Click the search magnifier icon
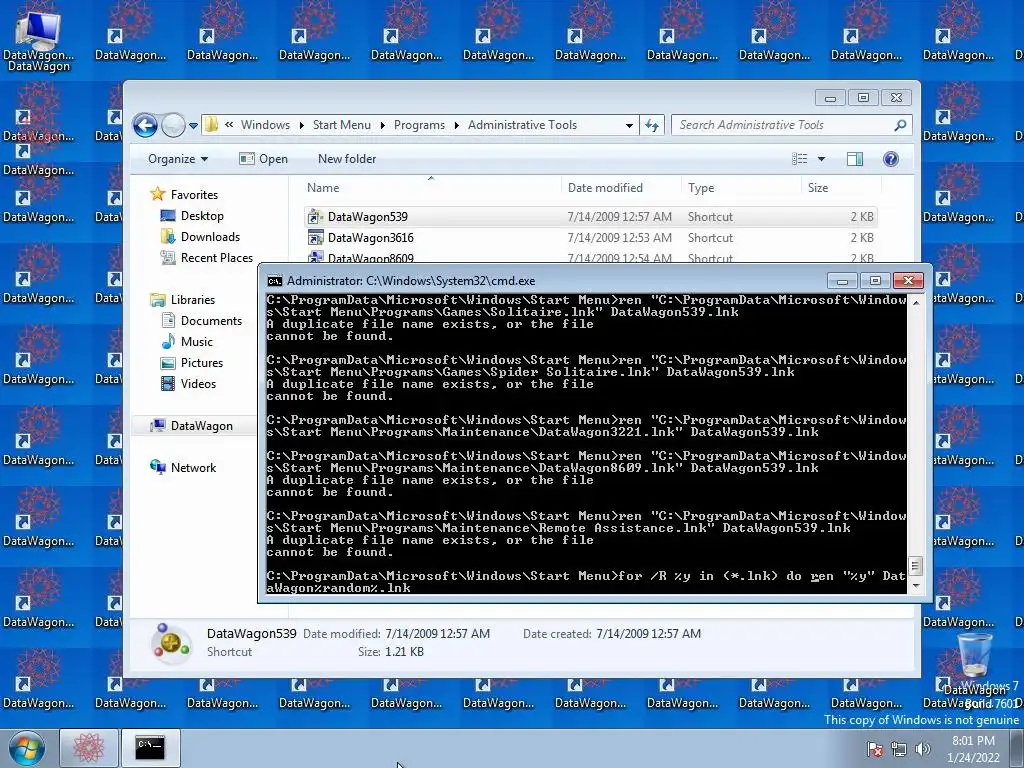The image size is (1024, 768). [901, 125]
